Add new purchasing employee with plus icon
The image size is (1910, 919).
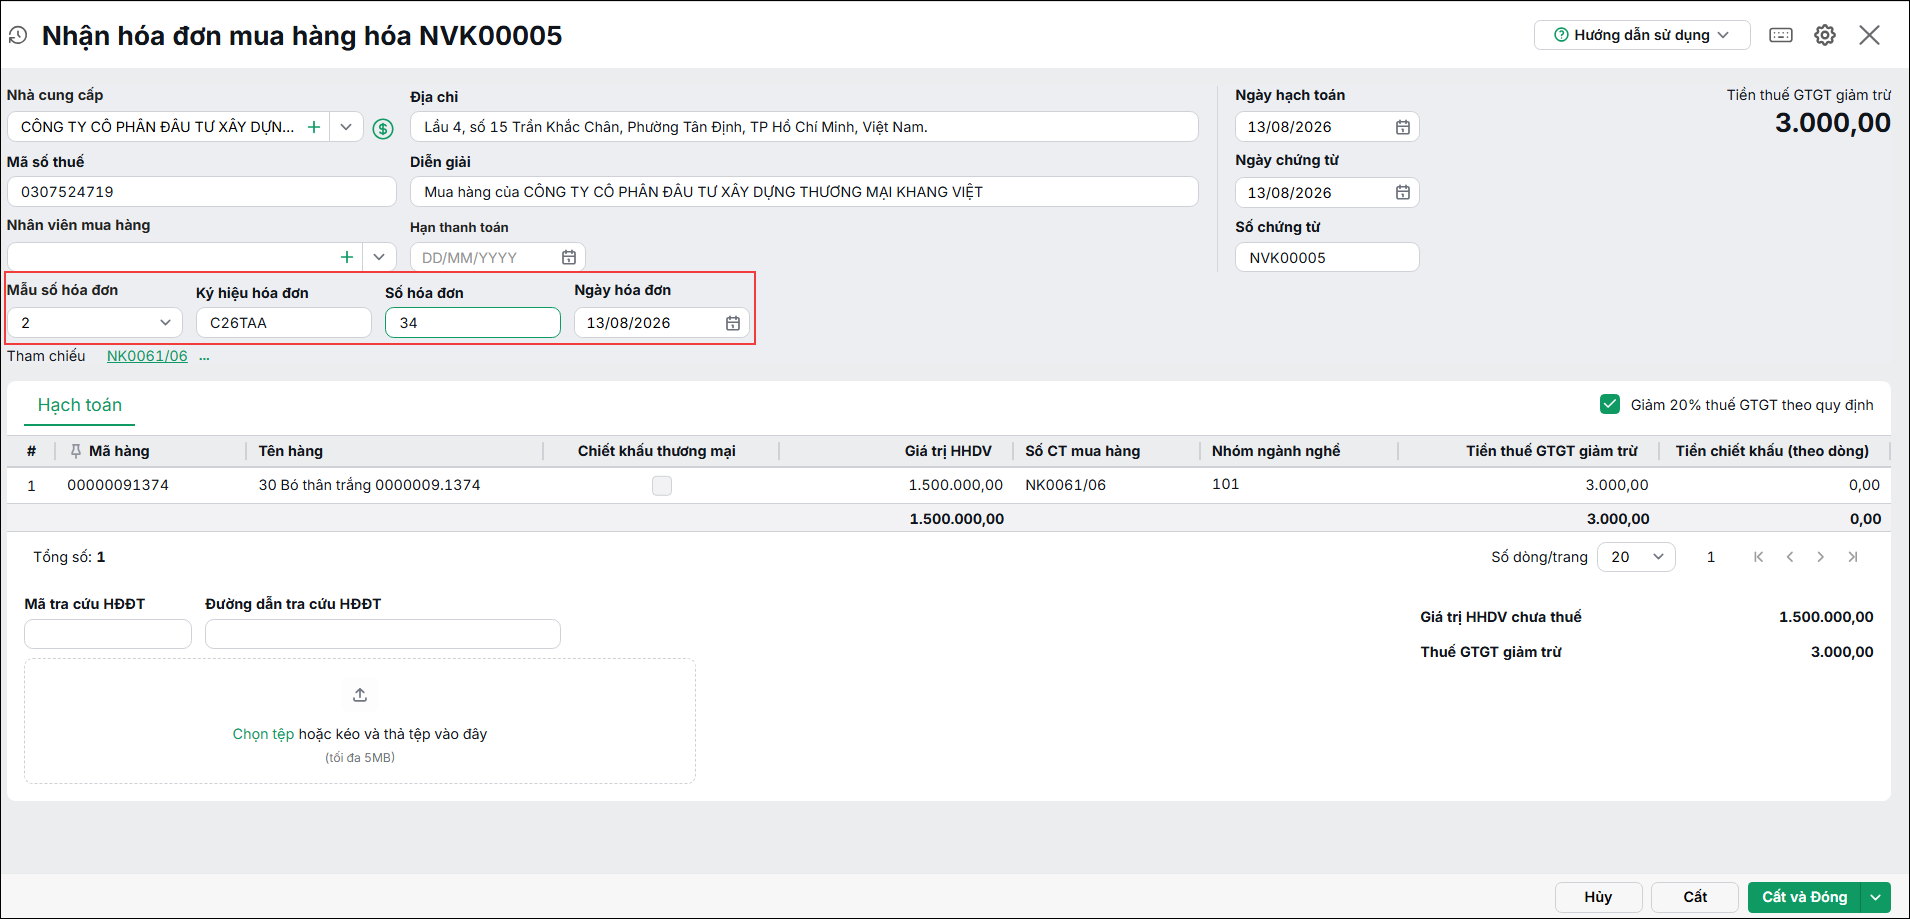click(x=347, y=257)
